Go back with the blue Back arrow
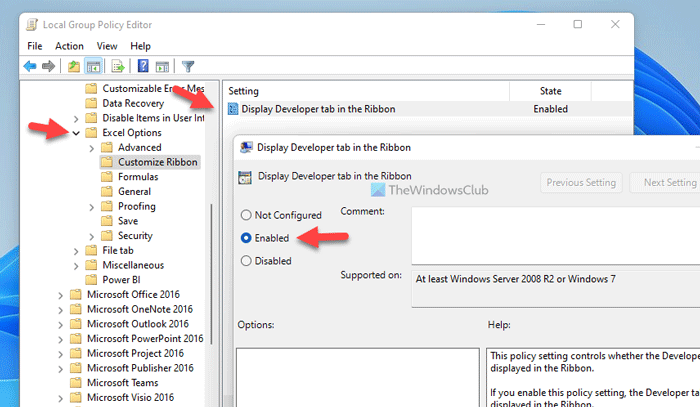This screenshot has width=700, height=407. pos(30,66)
